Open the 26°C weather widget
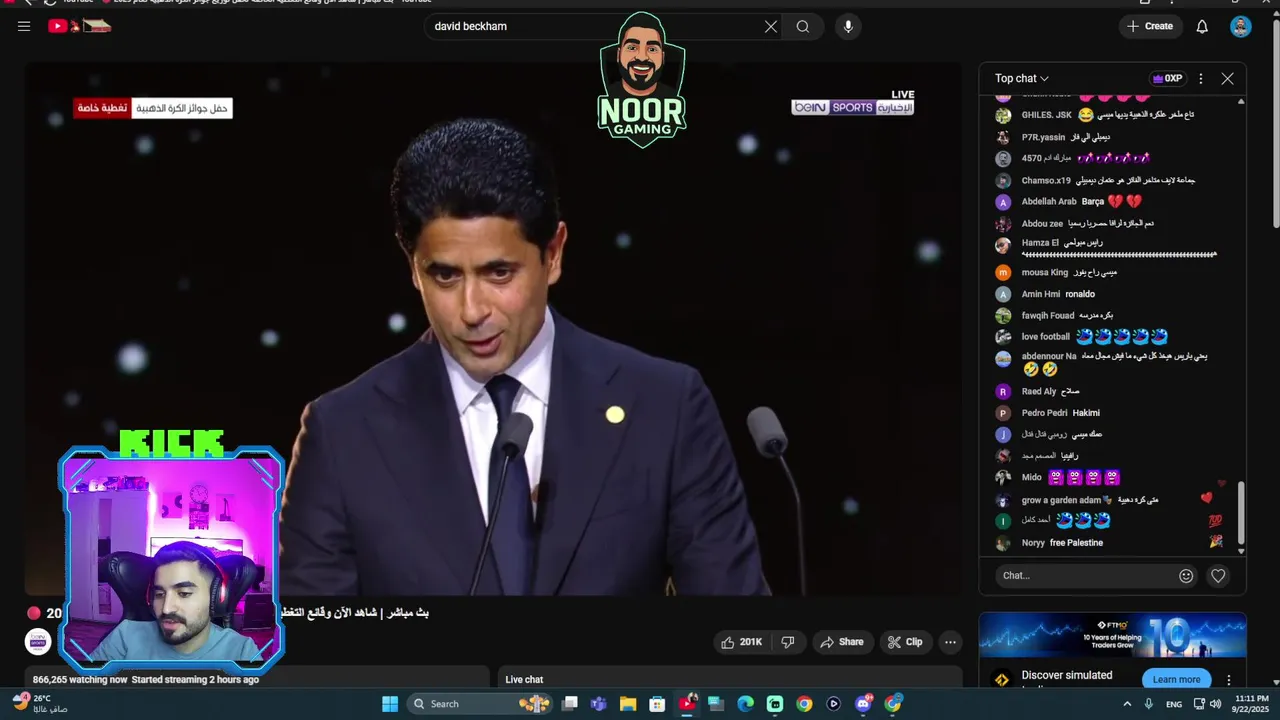 click(42, 704)
